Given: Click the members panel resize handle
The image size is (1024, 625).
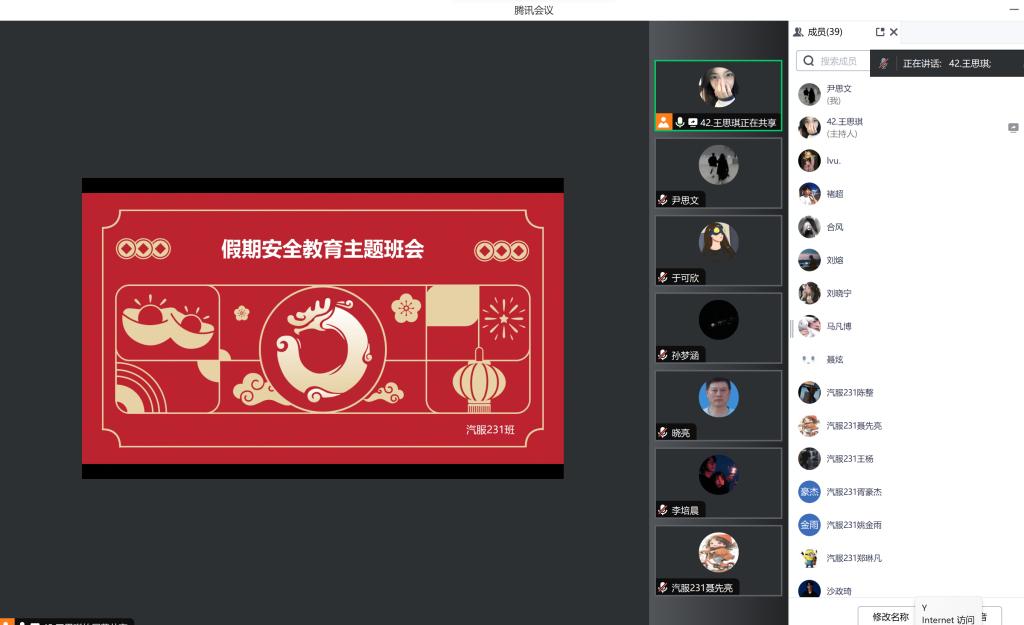Looking at the screenshot, I should click(791, 328).
